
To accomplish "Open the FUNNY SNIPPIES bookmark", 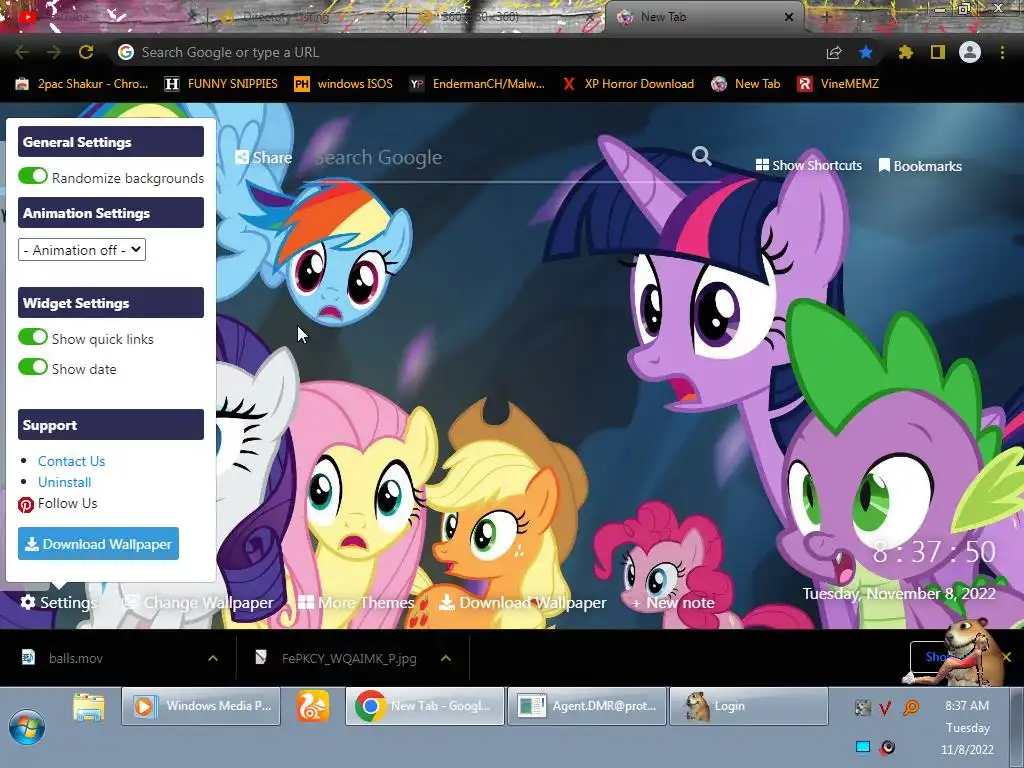I will (221, 84).
